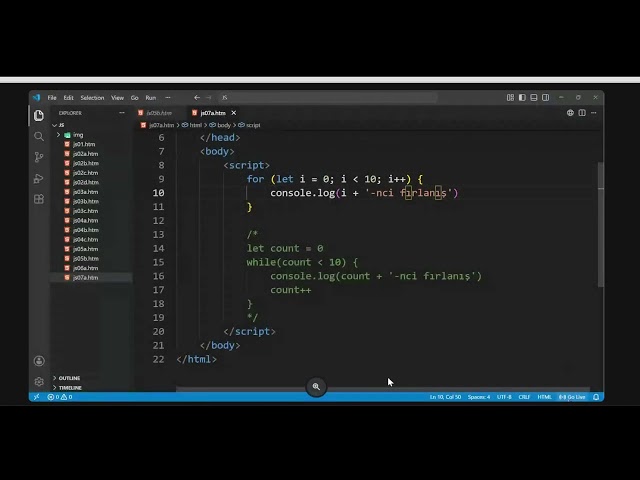Open the Selection menu

coord(92,98)
